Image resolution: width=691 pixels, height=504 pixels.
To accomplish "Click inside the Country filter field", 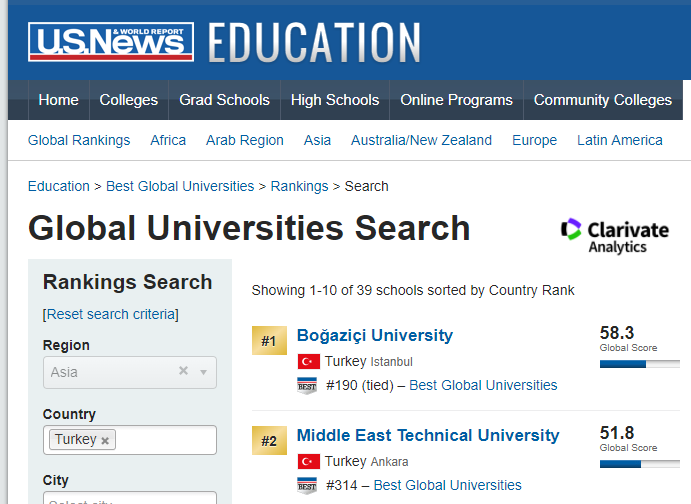I will (x=165, y=440).
